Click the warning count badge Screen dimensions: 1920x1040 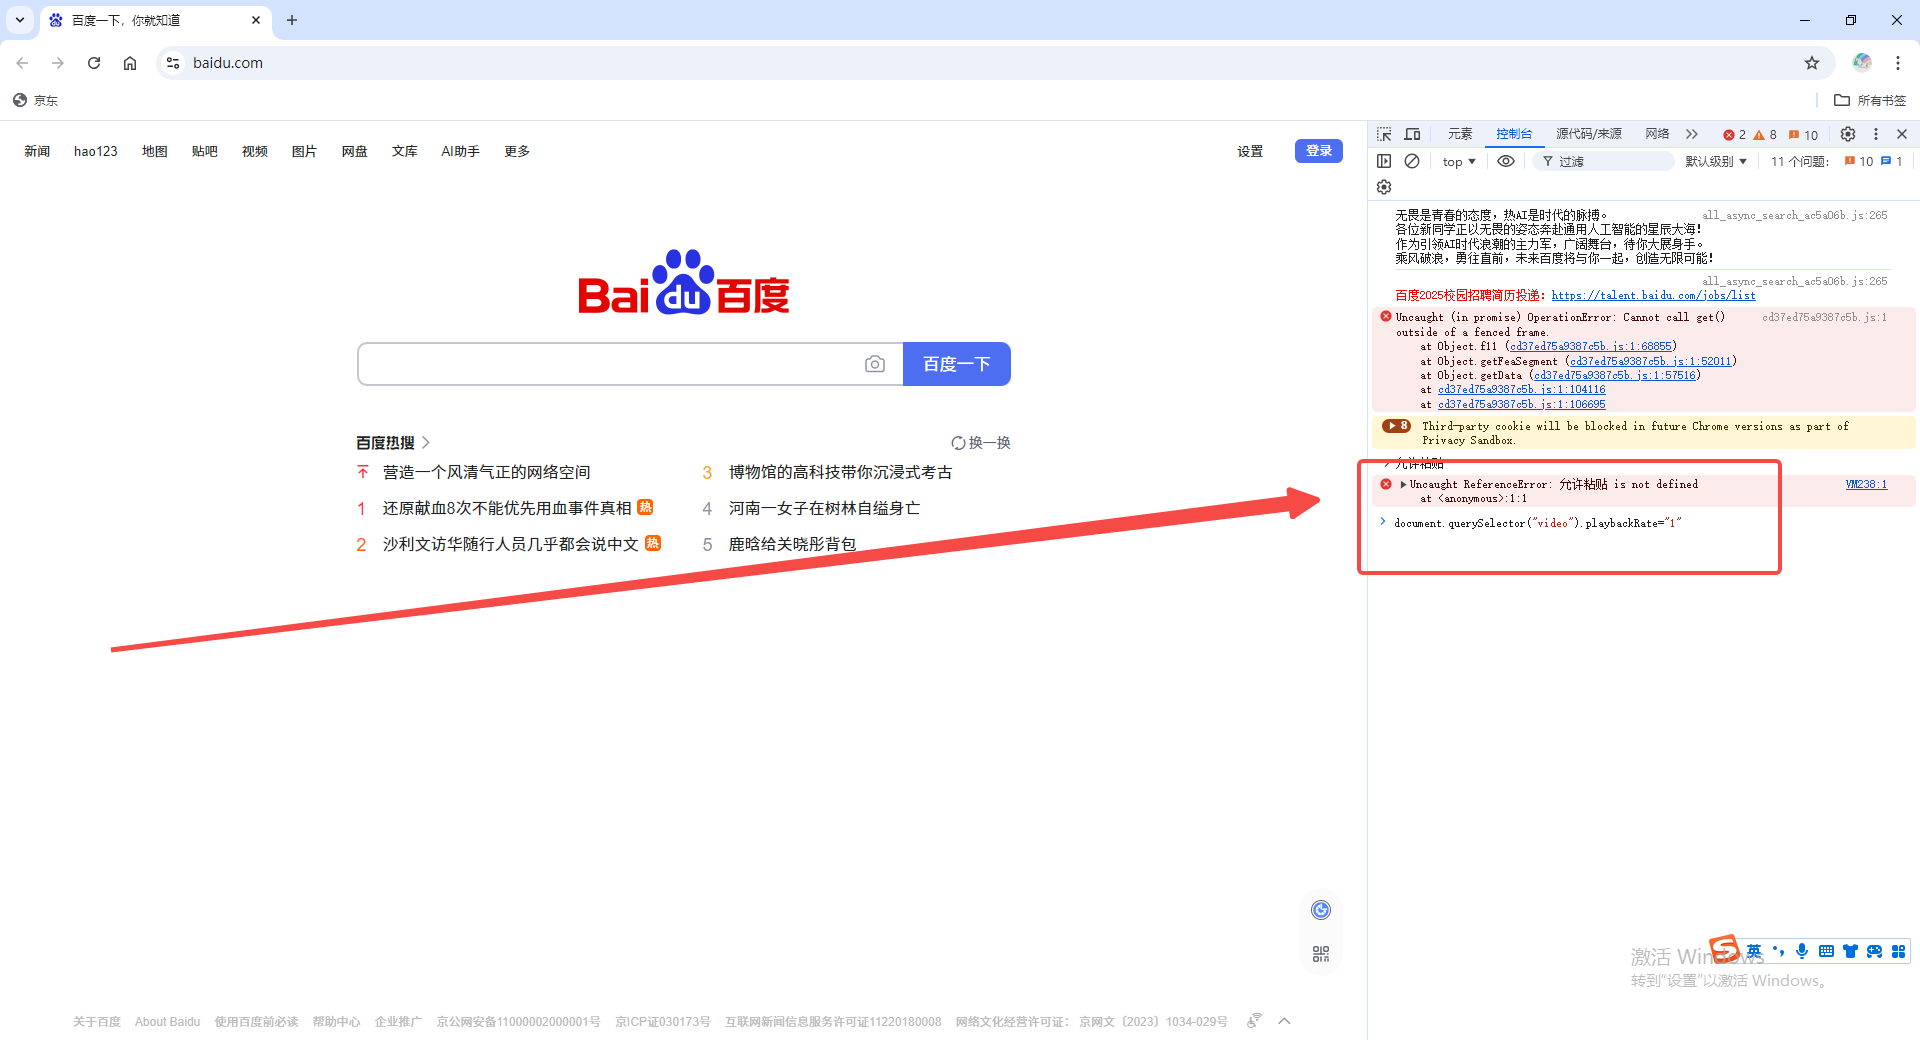click(1765, 135)
